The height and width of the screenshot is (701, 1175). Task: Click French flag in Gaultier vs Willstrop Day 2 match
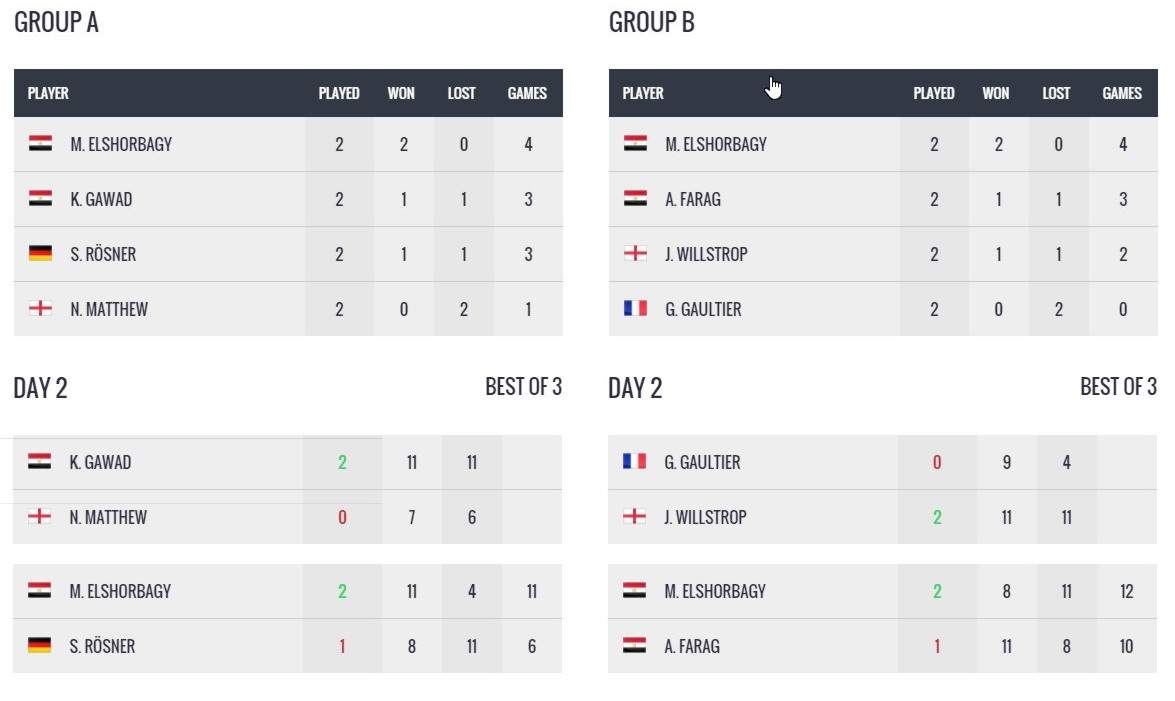coord(634,462)
